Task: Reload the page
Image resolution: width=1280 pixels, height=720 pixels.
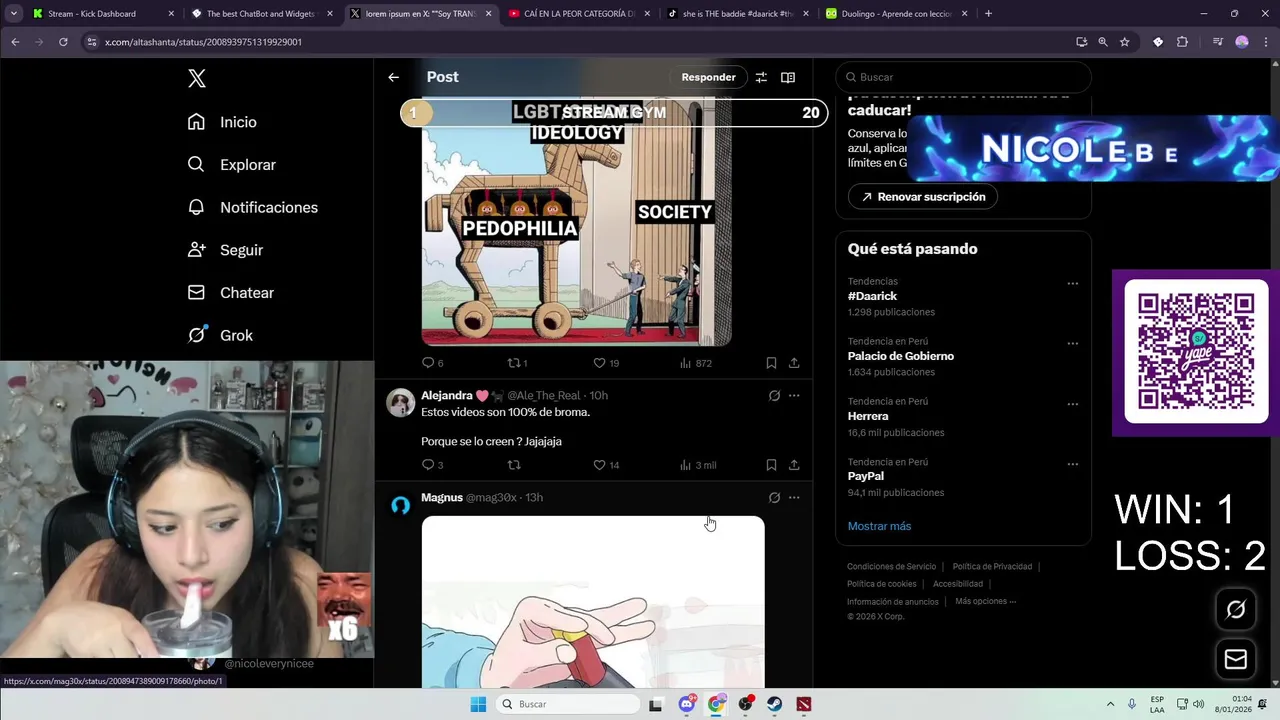Action: pyautogui.click(x=63, y=42)
